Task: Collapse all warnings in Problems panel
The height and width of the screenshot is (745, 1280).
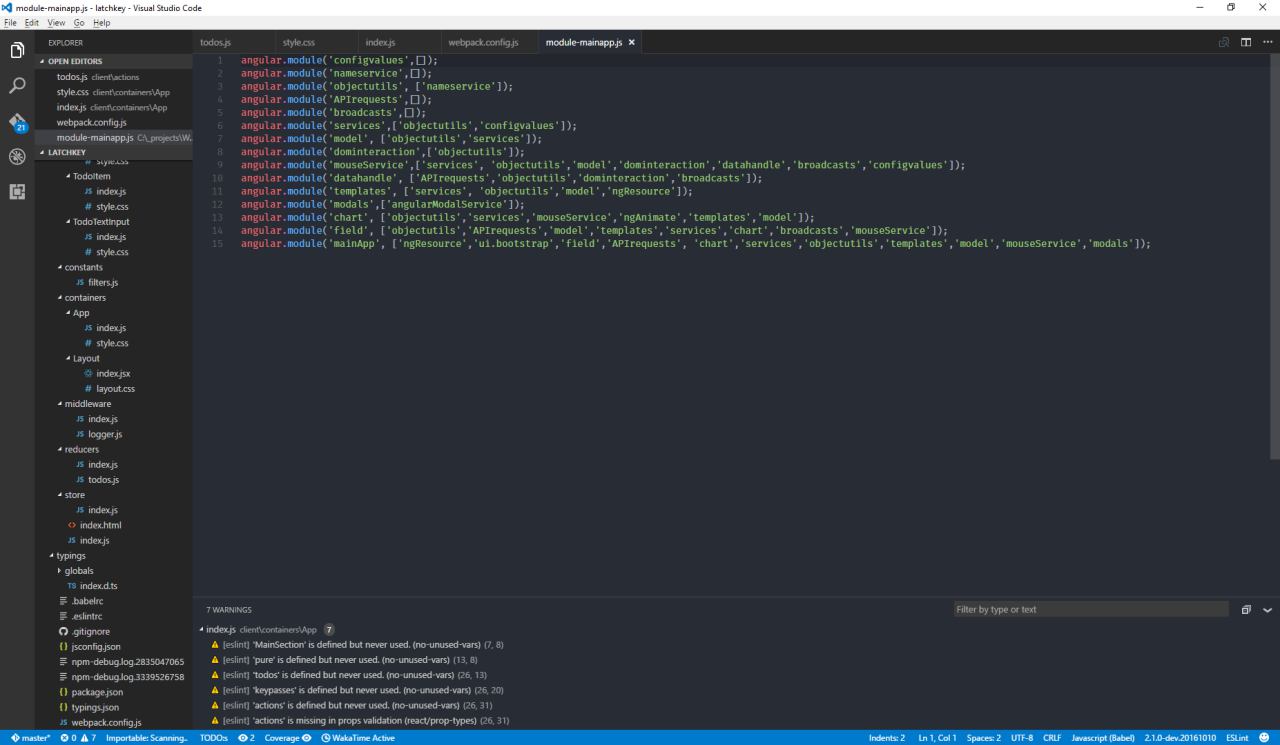Action: click(1246, 610)
